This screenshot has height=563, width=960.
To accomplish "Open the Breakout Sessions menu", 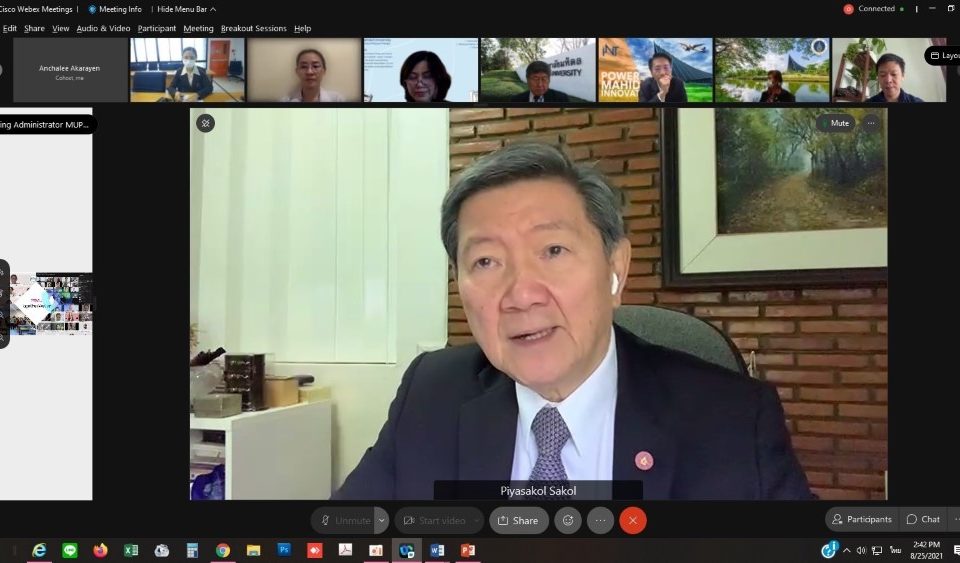I will (x=253, y=28).
